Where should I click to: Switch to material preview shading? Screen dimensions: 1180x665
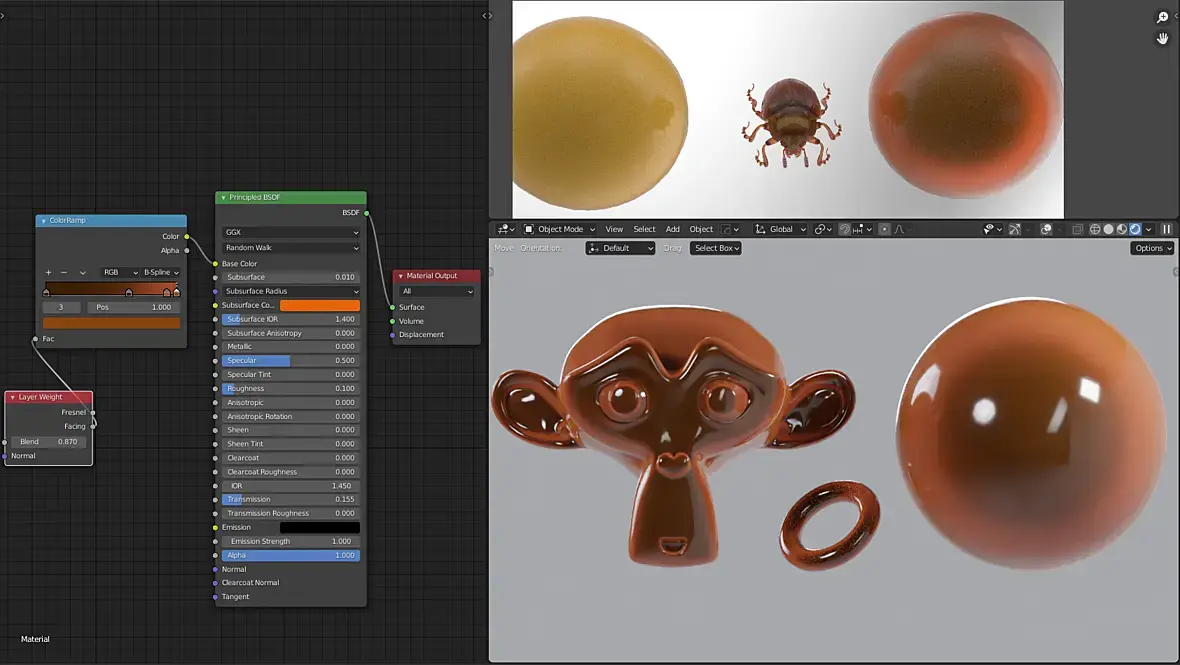pyautogui.click(x=1122, y=229)
